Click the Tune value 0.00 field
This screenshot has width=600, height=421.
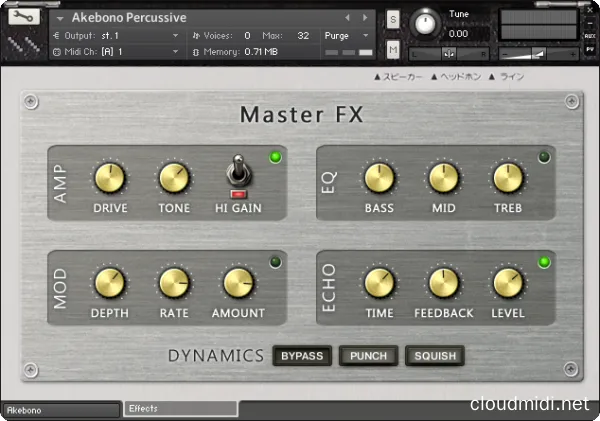pyautogui.click(x=458, y=34)
